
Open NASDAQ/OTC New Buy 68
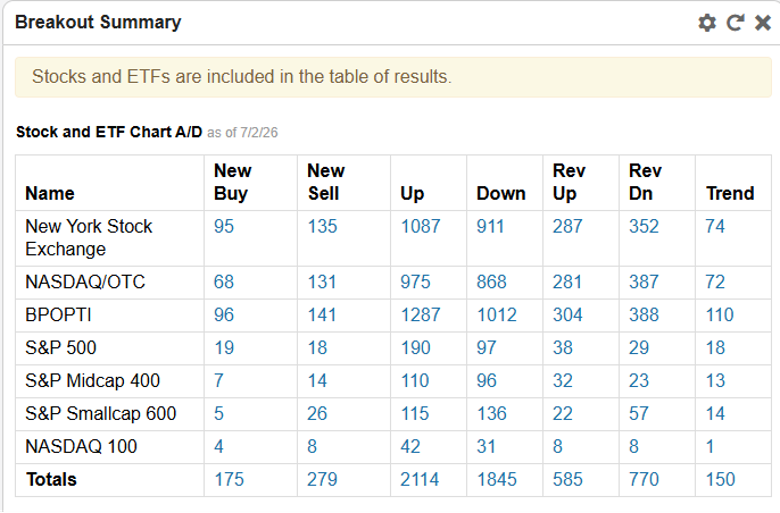click(224, 282)
